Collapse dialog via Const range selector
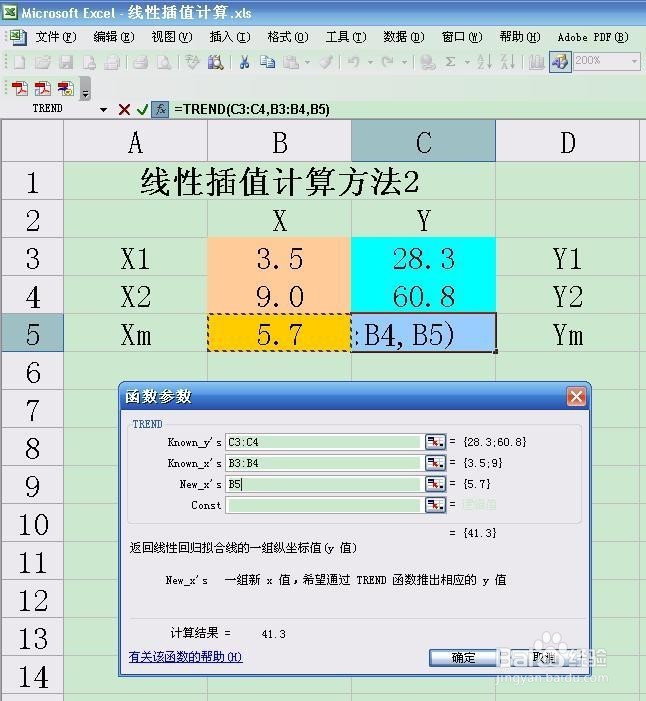The image size is (646, 701). pos(435,505)
